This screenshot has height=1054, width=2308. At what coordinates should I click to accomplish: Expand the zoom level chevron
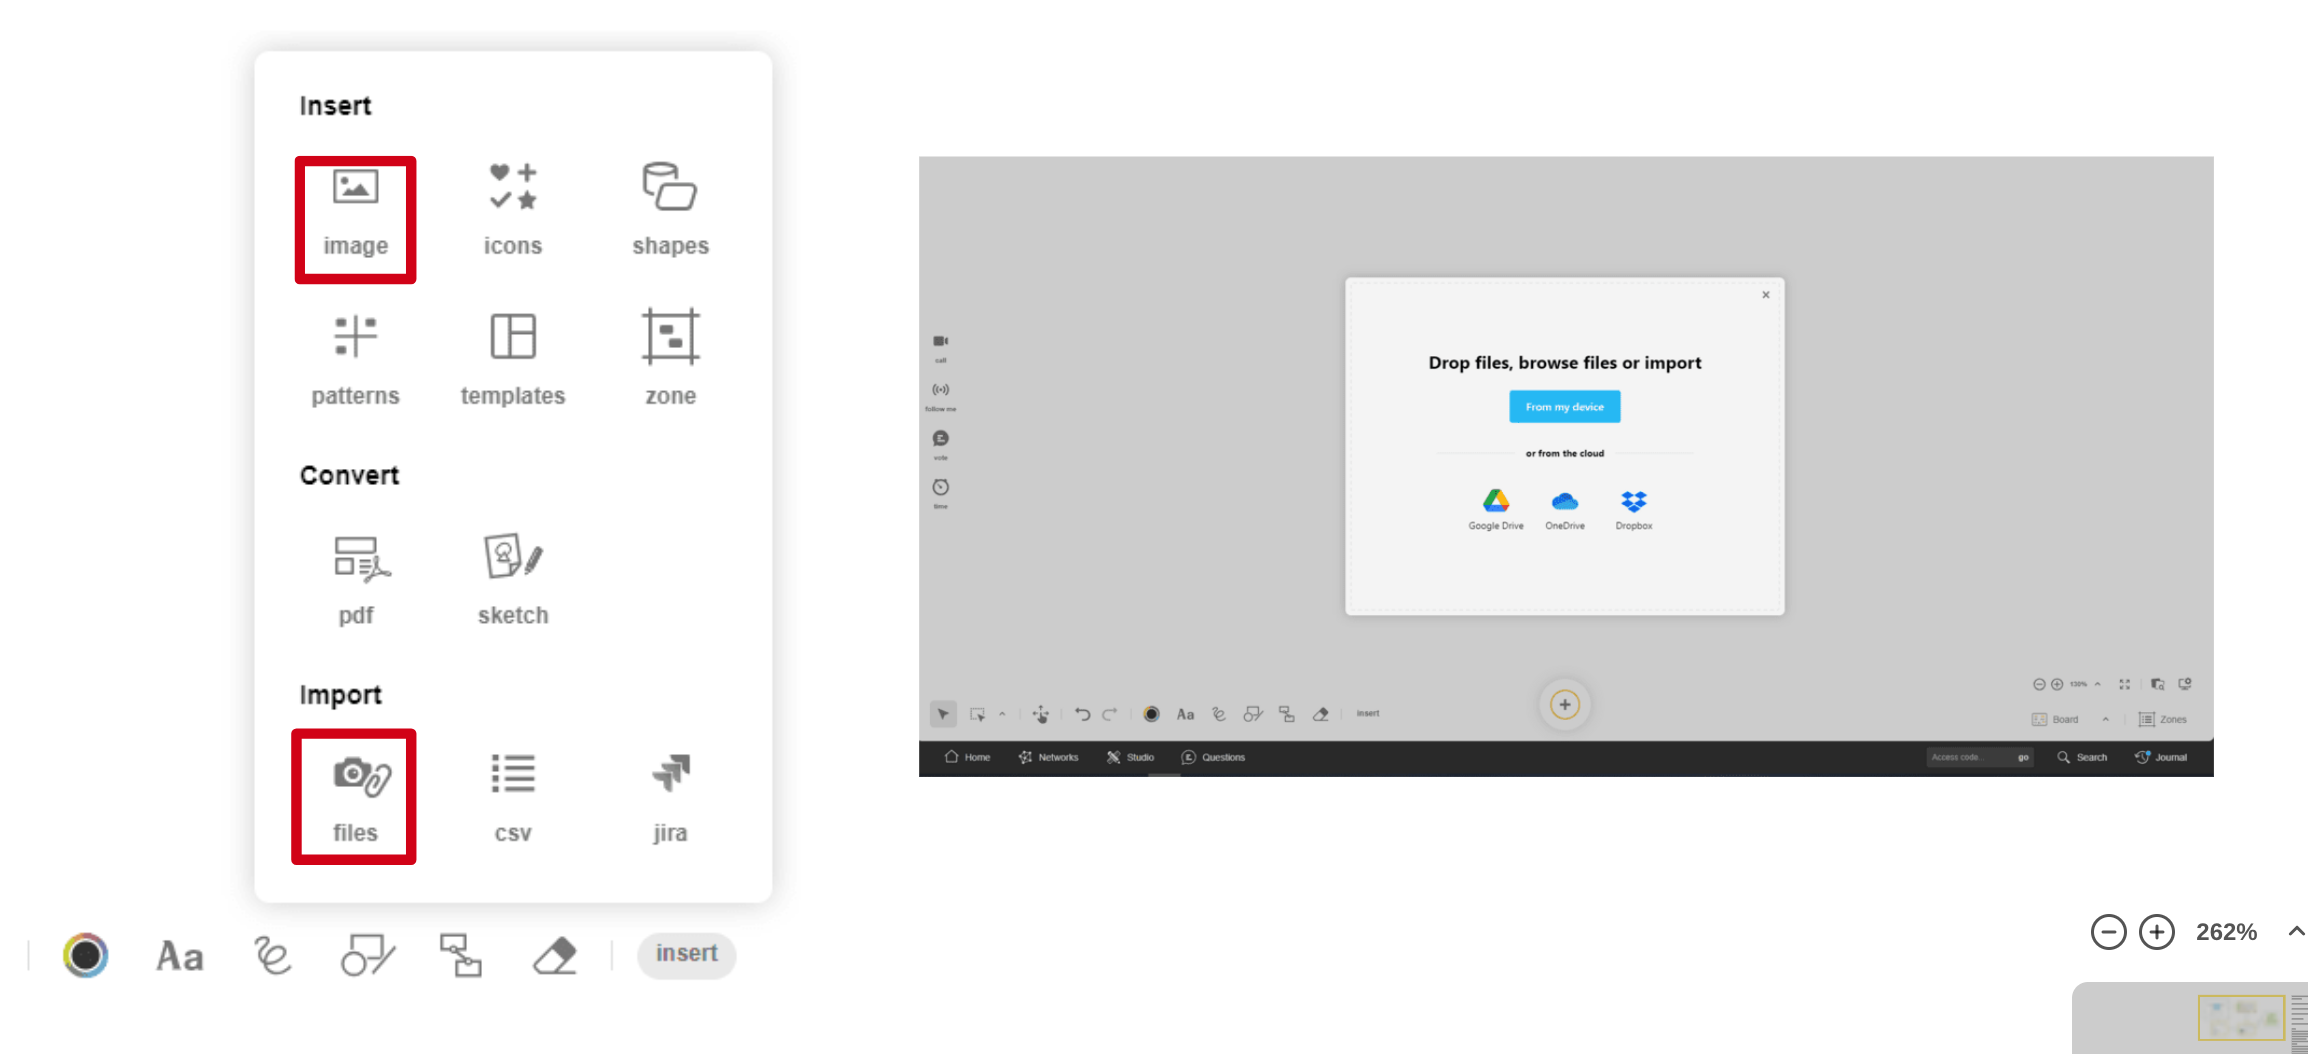(x=2296, y=931)
